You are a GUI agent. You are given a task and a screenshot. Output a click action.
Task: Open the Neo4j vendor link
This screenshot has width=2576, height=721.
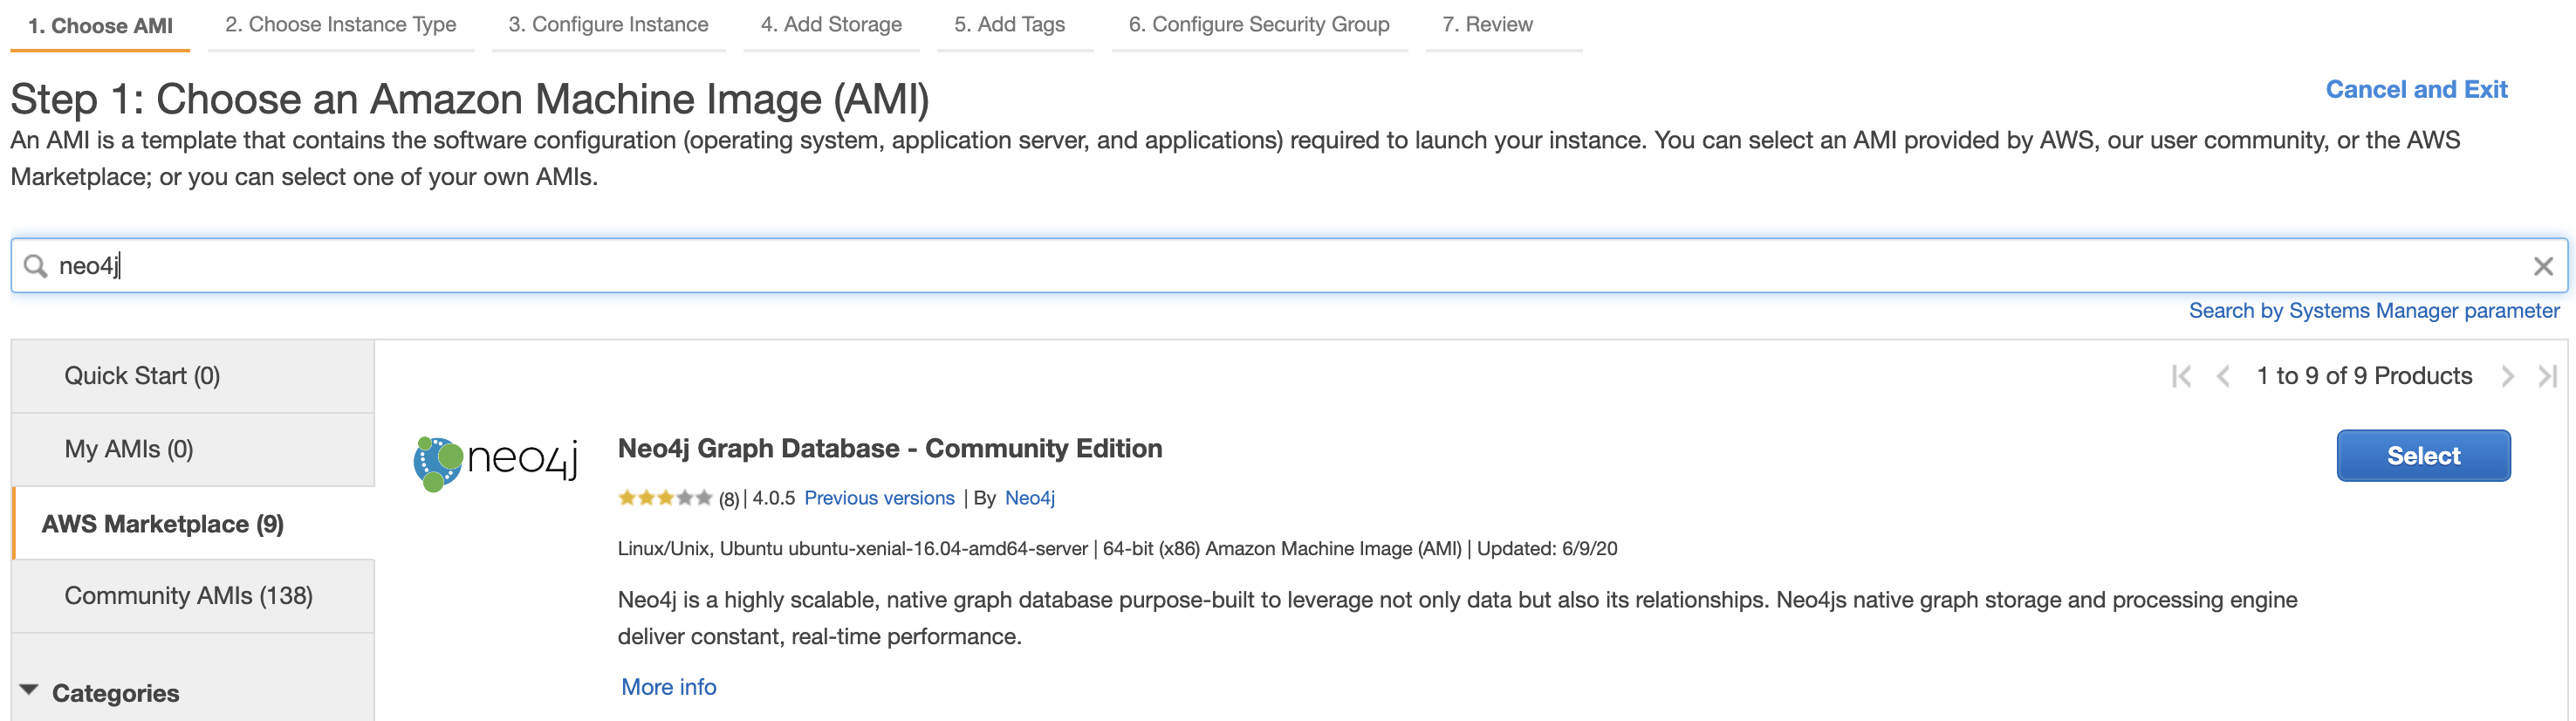[1030, 498]
